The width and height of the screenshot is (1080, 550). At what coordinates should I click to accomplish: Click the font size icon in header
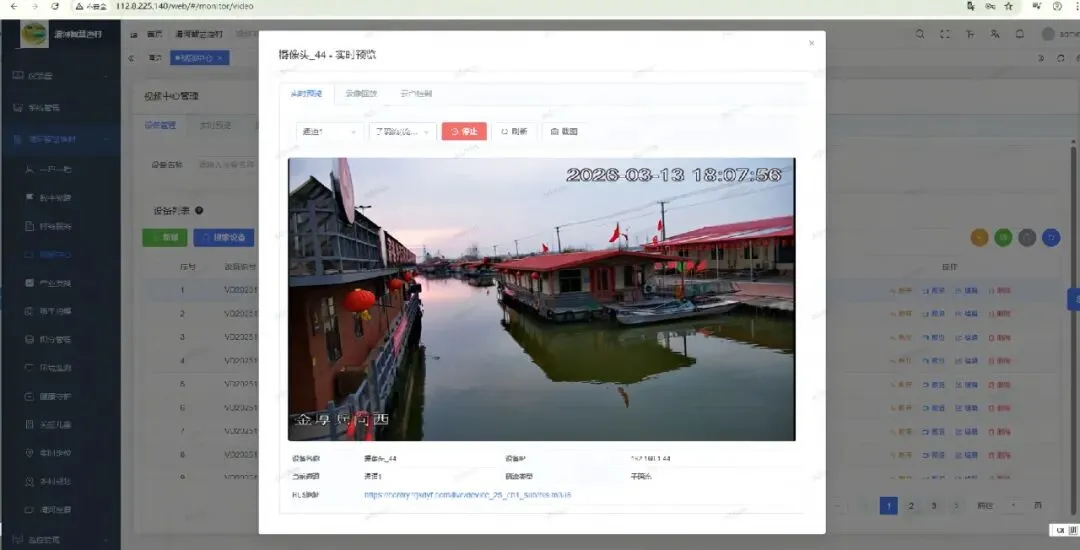tap(970, 34)
